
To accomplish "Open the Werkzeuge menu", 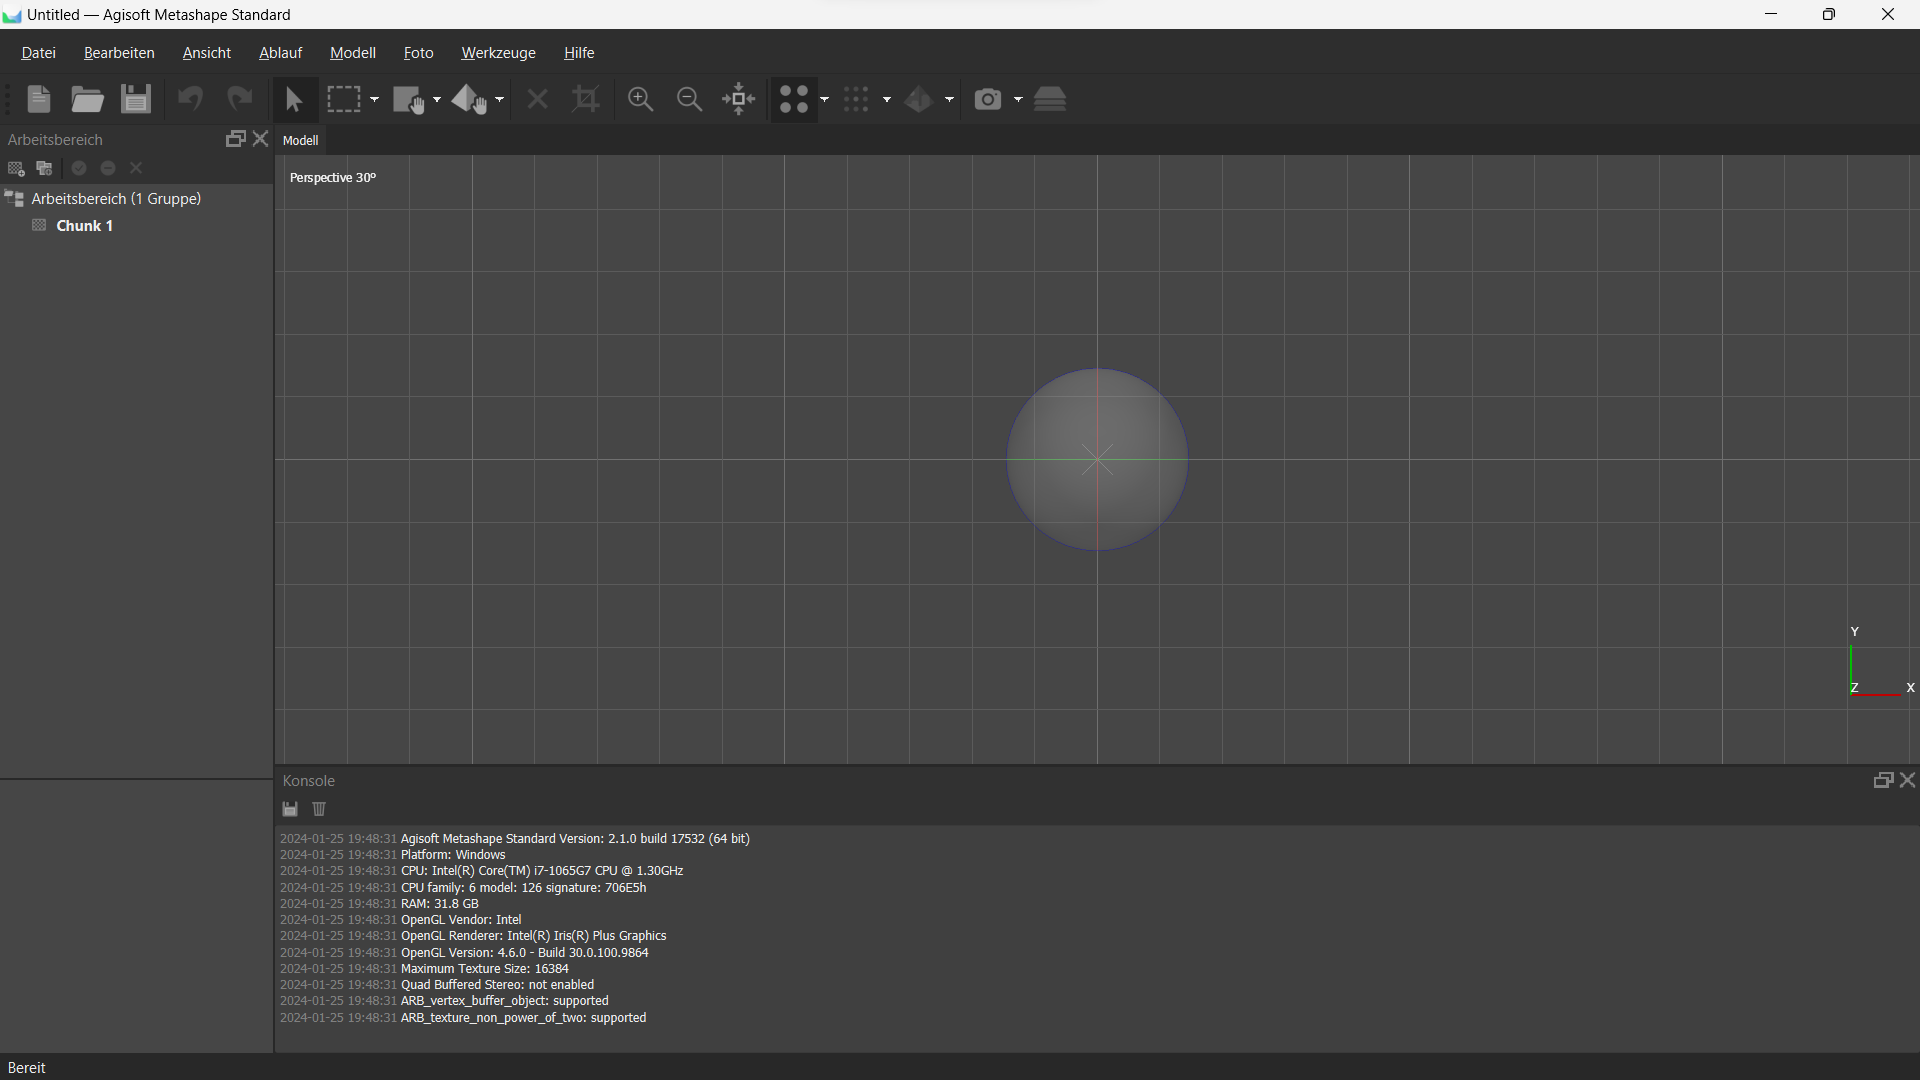I will (x=498, y=53).
